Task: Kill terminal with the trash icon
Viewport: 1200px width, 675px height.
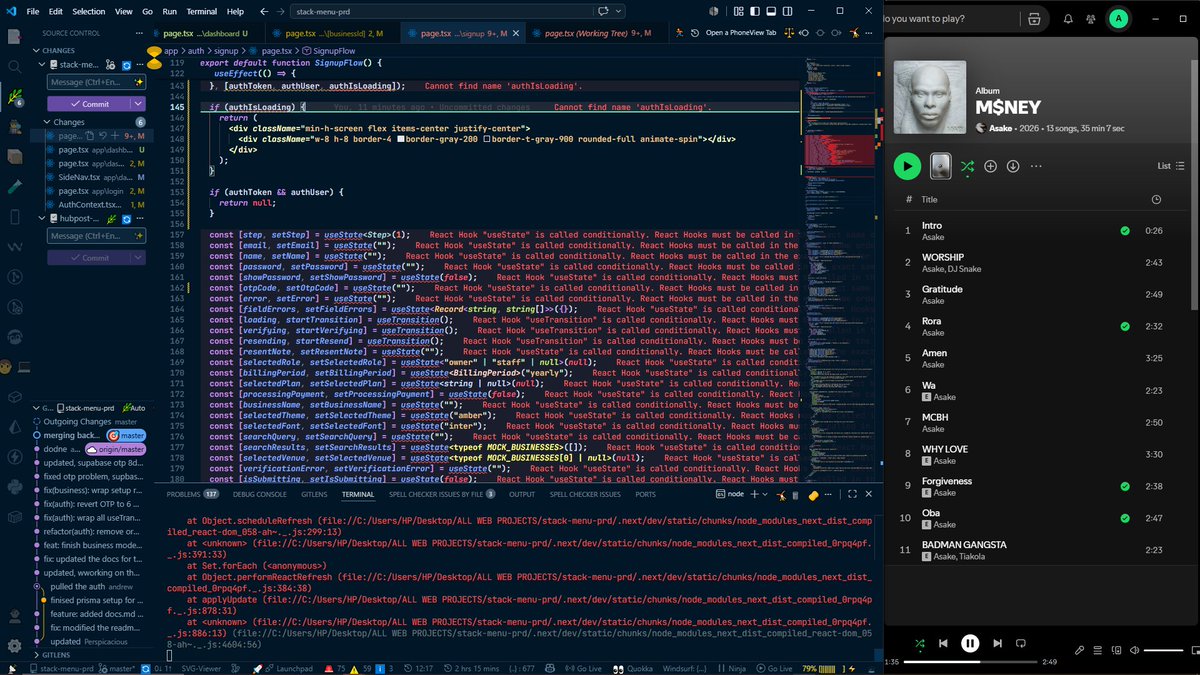Action: 795,495
